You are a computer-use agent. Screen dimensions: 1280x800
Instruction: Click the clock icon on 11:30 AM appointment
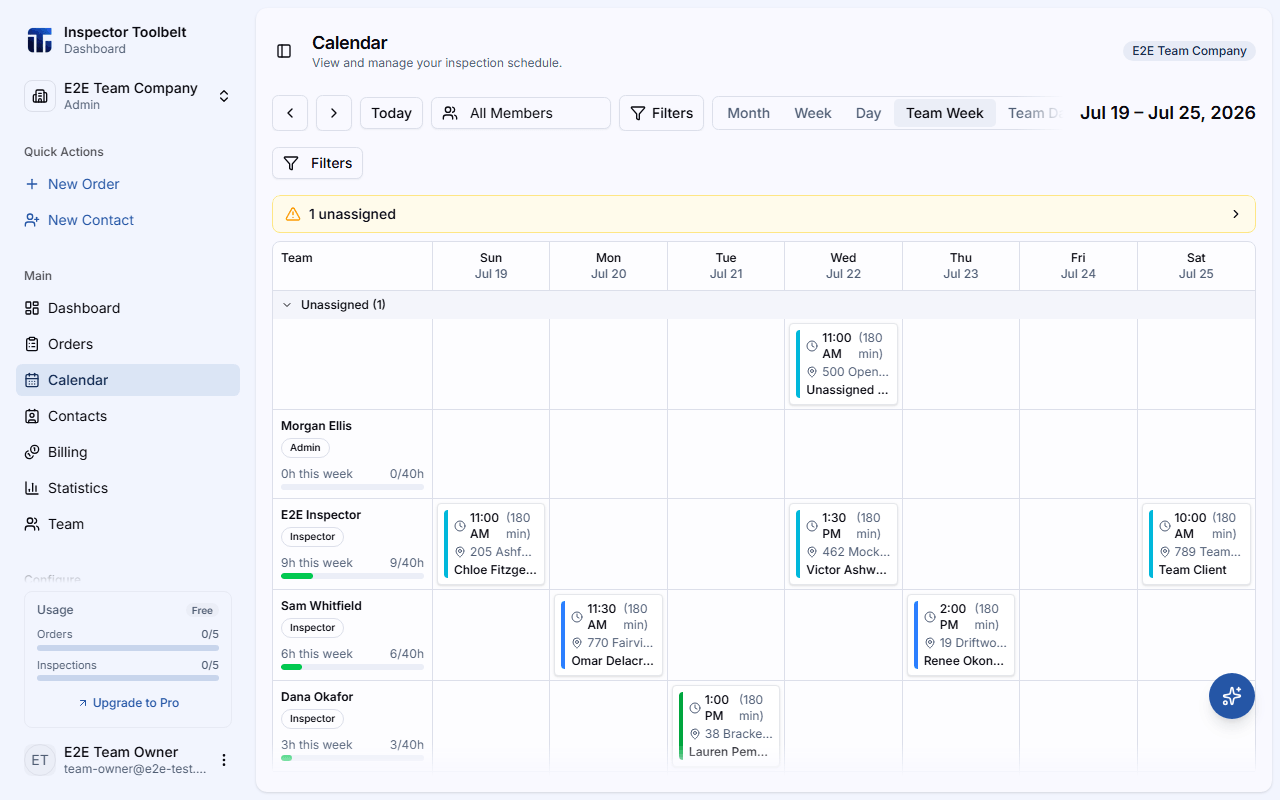coord(578,617)
